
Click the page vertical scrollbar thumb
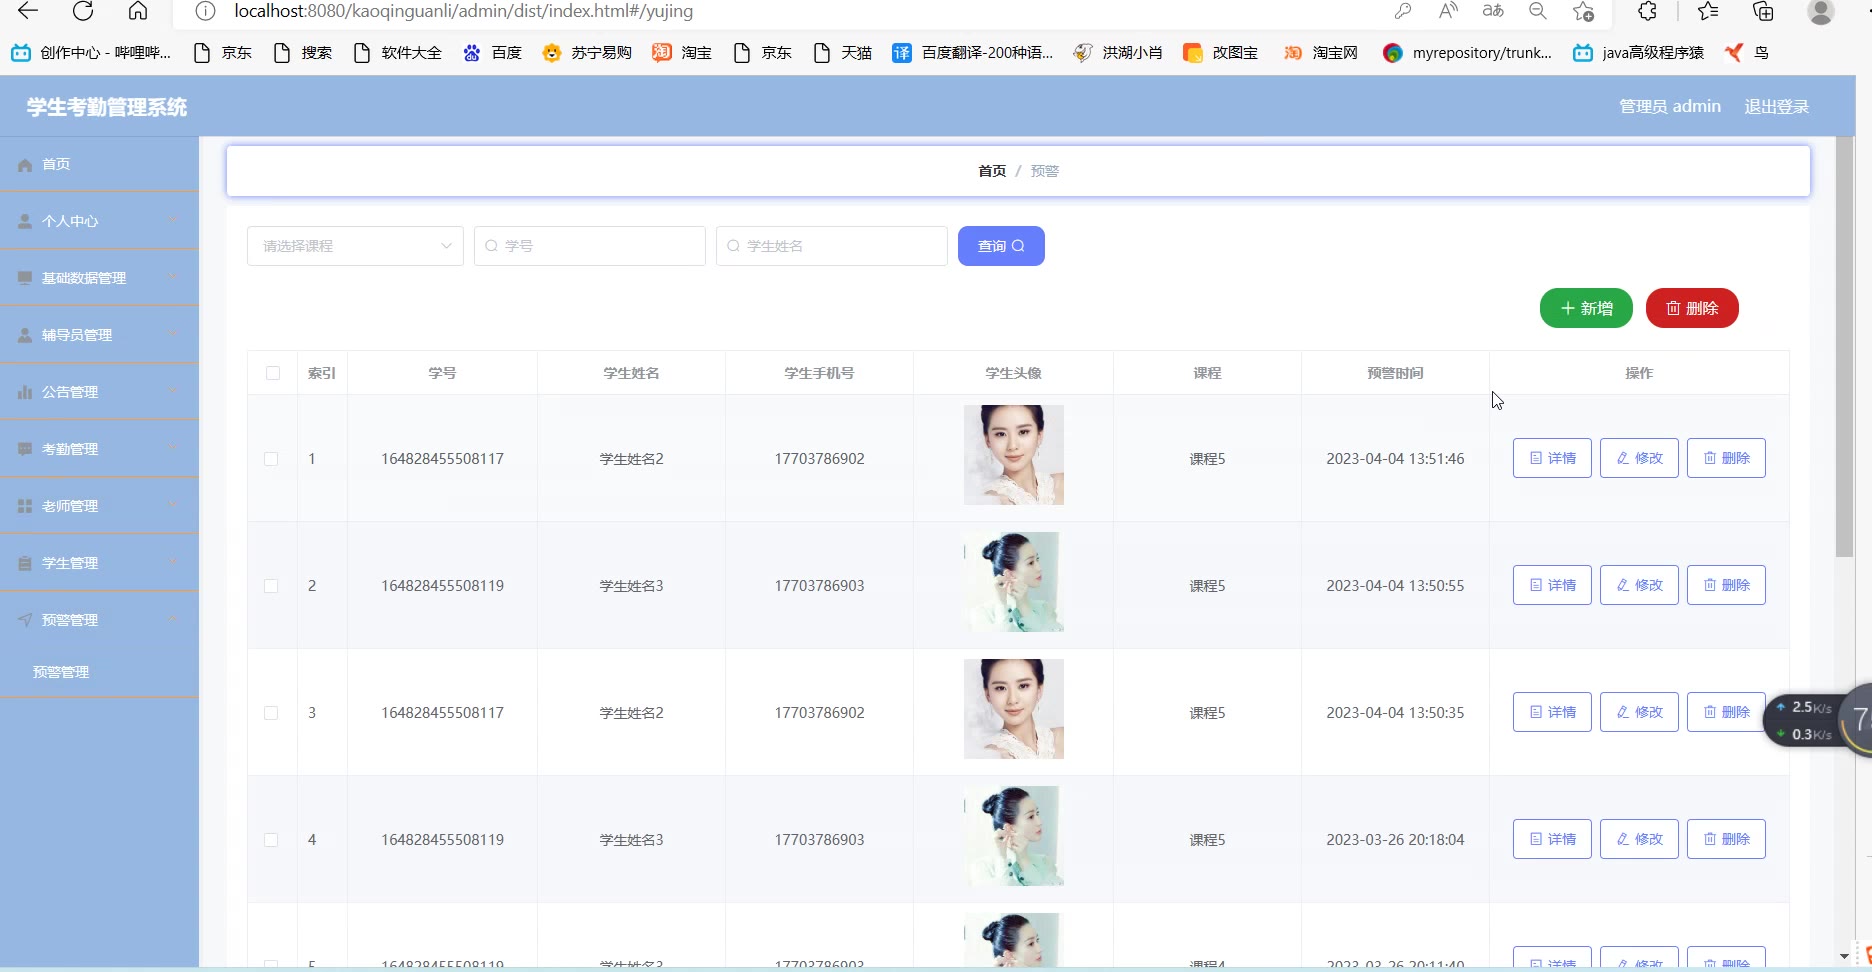pos(1845,350)
